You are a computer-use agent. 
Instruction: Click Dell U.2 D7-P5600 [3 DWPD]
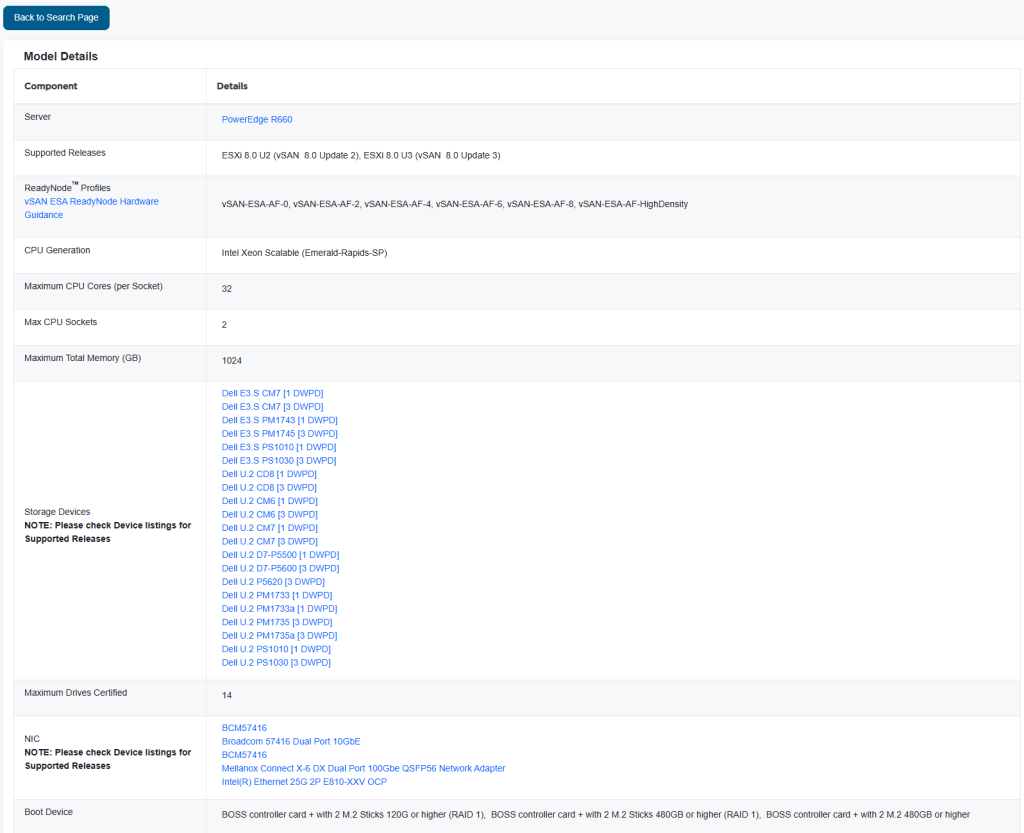coord(280,568)
